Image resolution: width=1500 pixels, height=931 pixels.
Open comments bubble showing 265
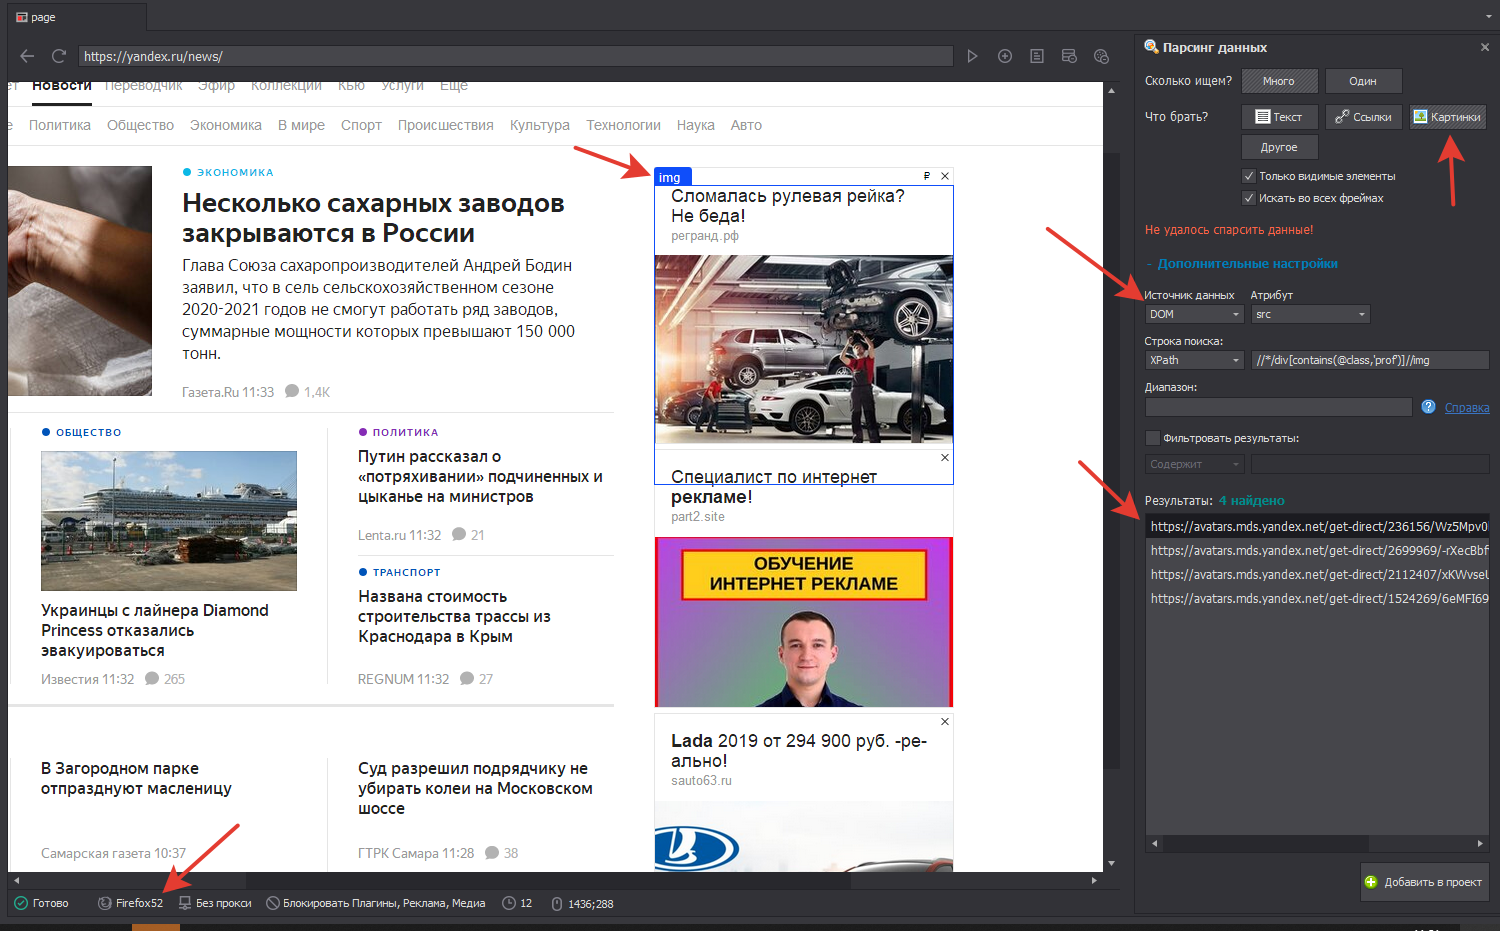click(x=165, y=679)
